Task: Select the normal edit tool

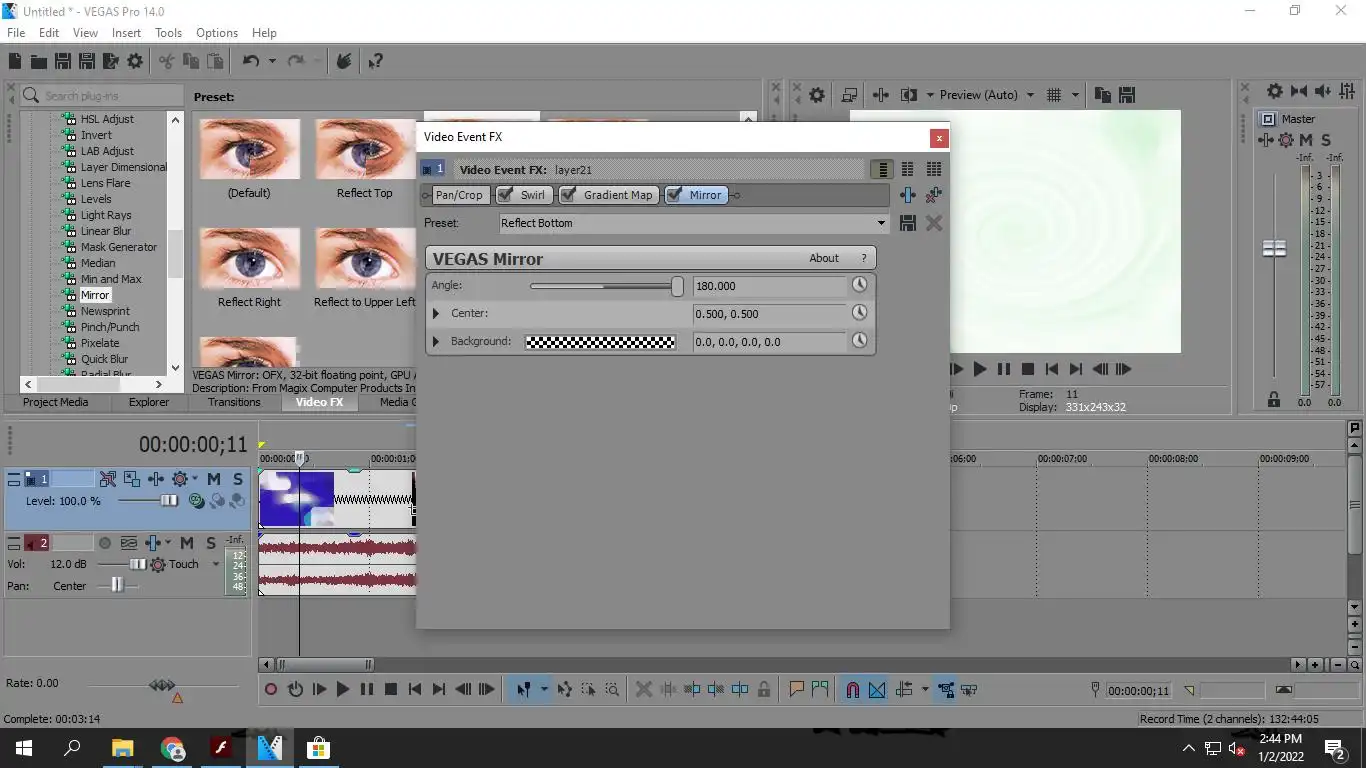Action: point(523,689)
